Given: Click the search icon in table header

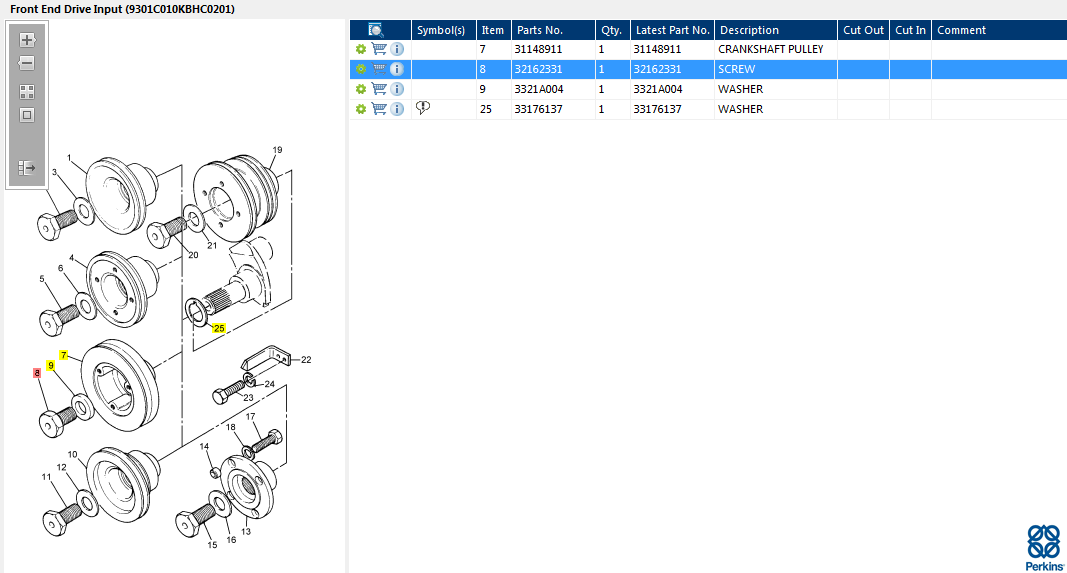Looking at the screenshot, I should [376, 30].
